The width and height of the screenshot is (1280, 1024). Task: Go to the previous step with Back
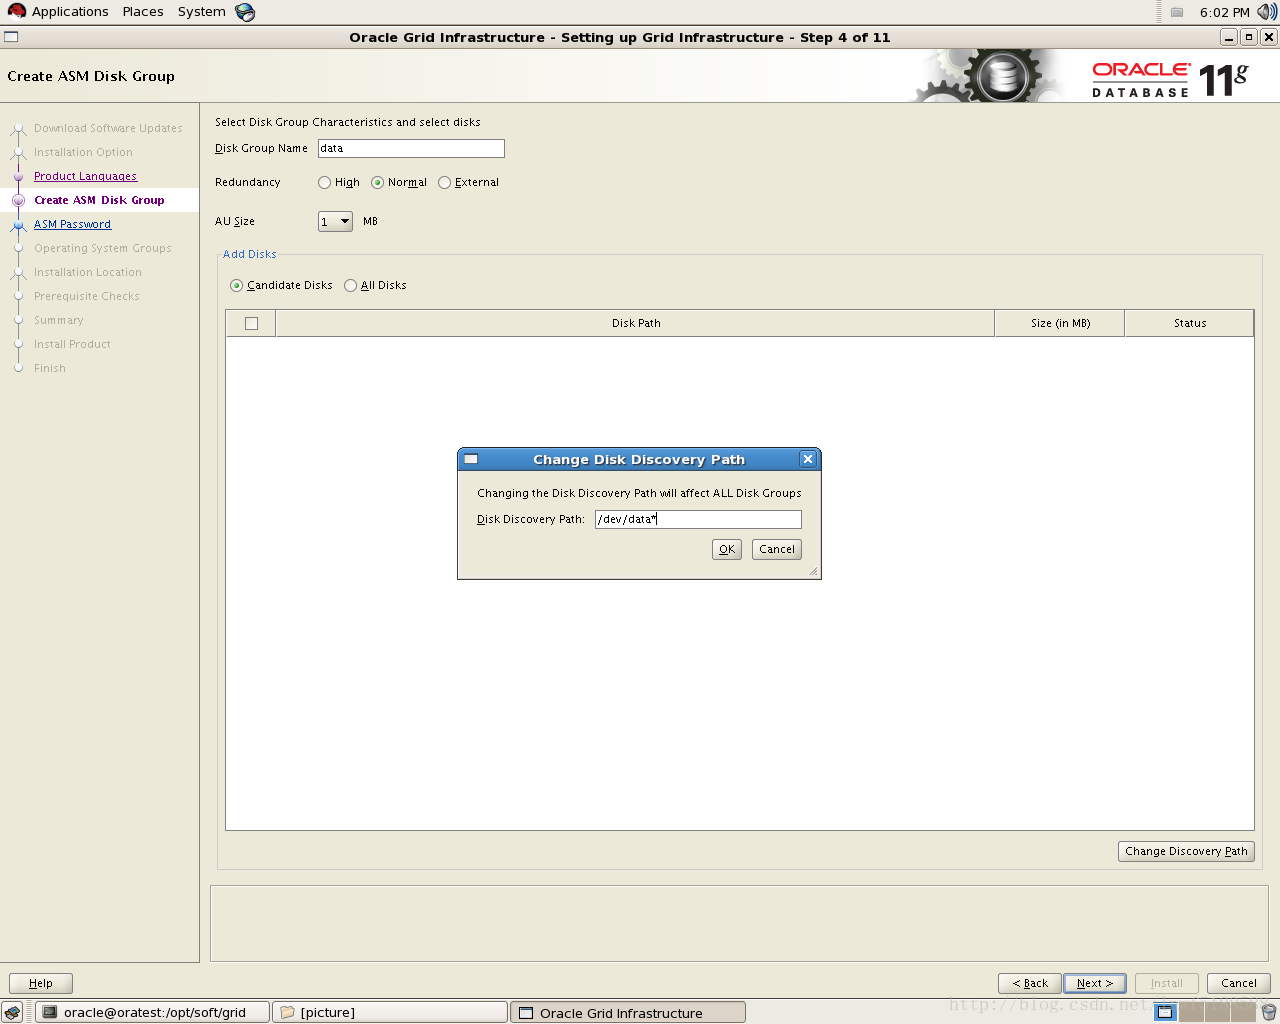(1029, 983)
